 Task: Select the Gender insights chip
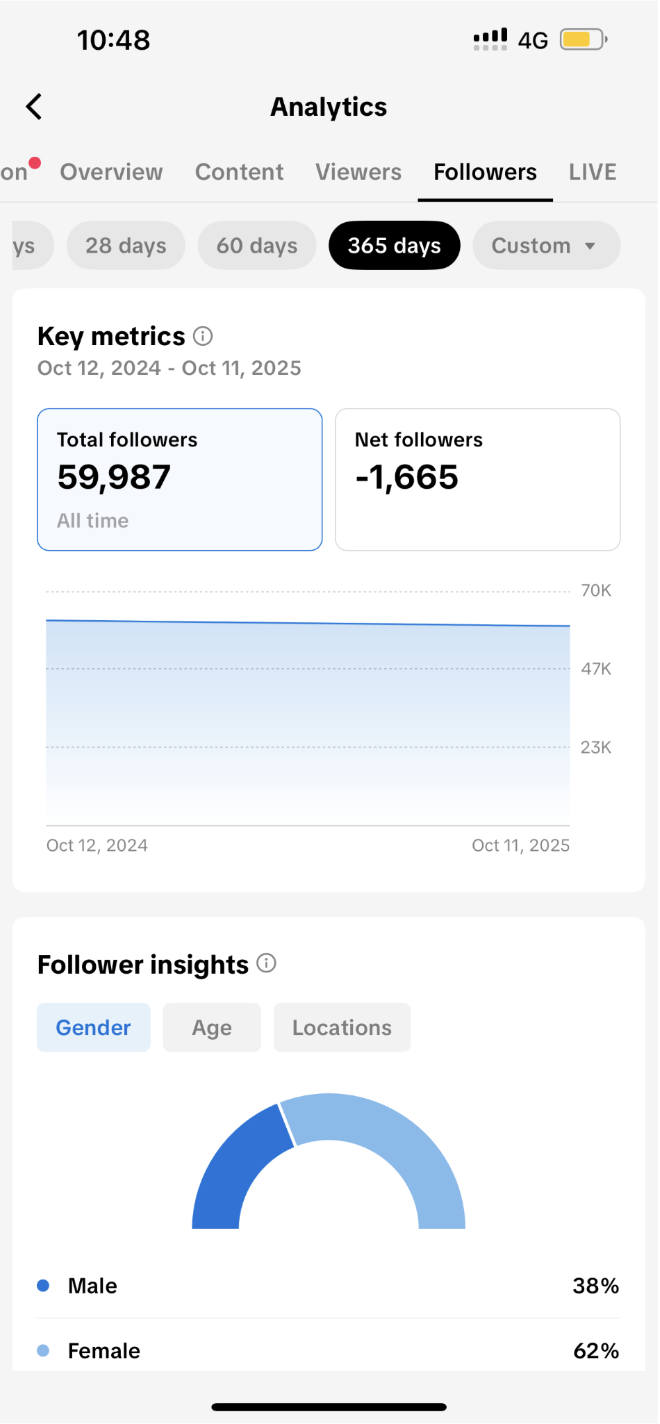point(94,1028)
